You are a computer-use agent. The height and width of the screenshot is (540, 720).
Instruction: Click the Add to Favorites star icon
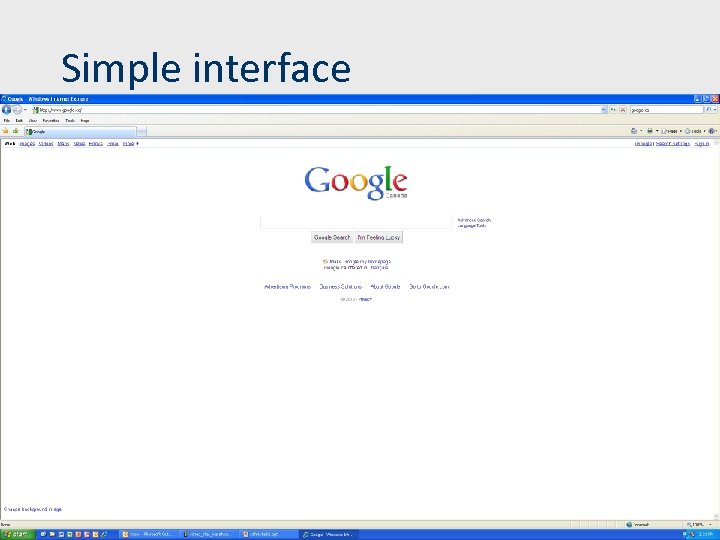[16, 131]
